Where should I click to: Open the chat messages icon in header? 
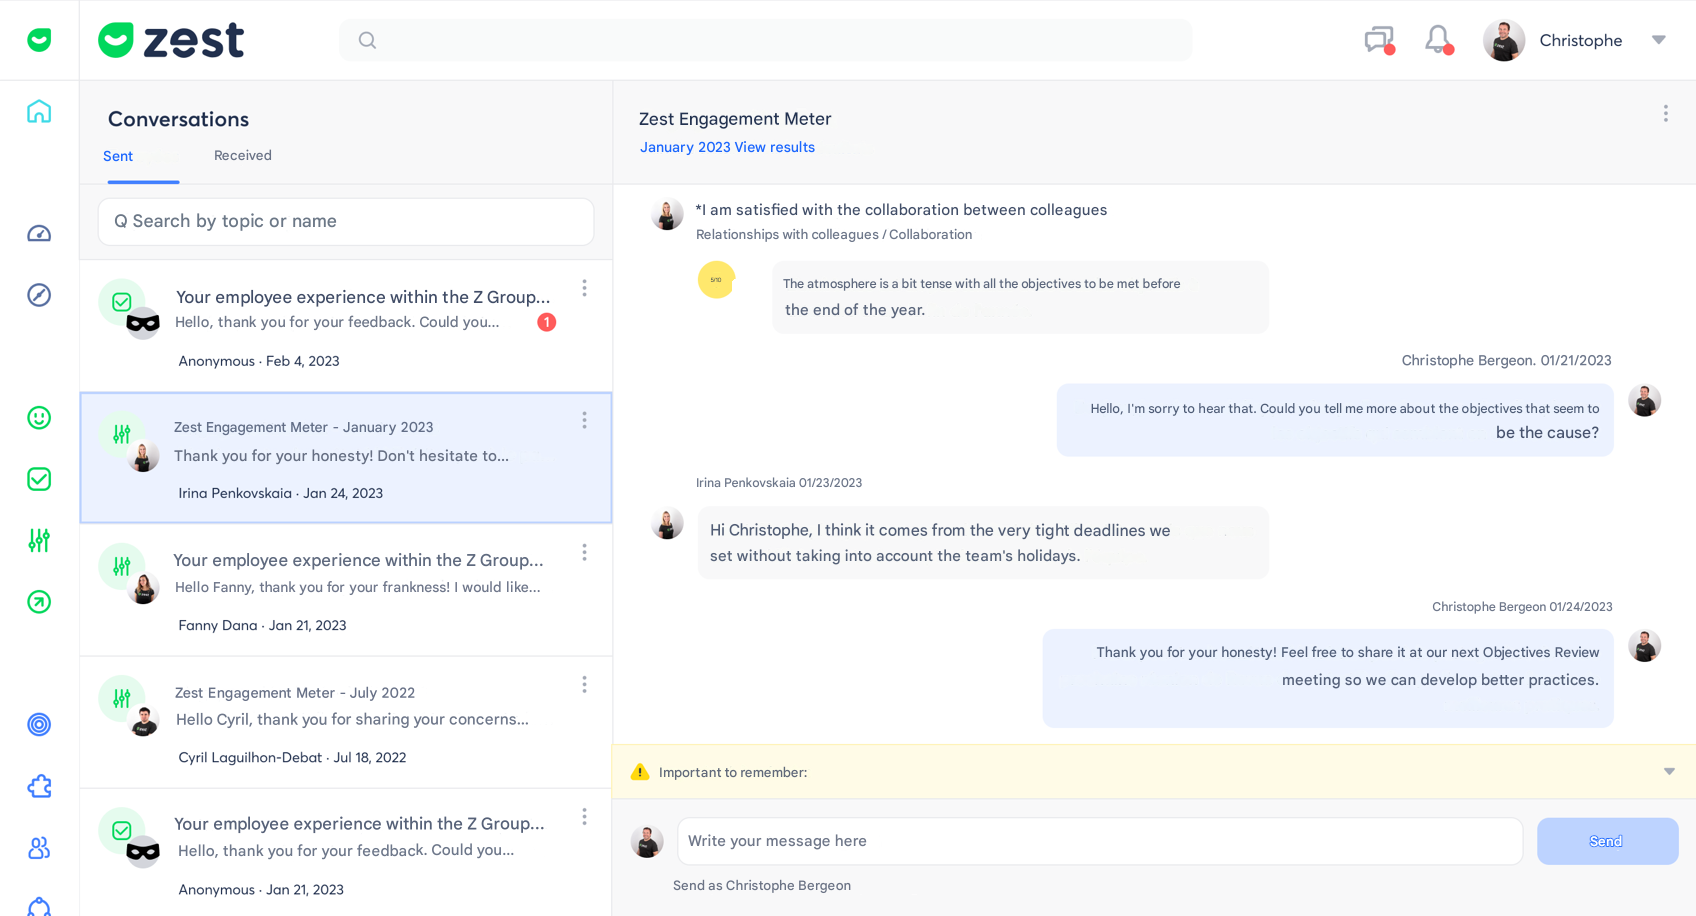pyautogui.click(x=1379, y=40)
